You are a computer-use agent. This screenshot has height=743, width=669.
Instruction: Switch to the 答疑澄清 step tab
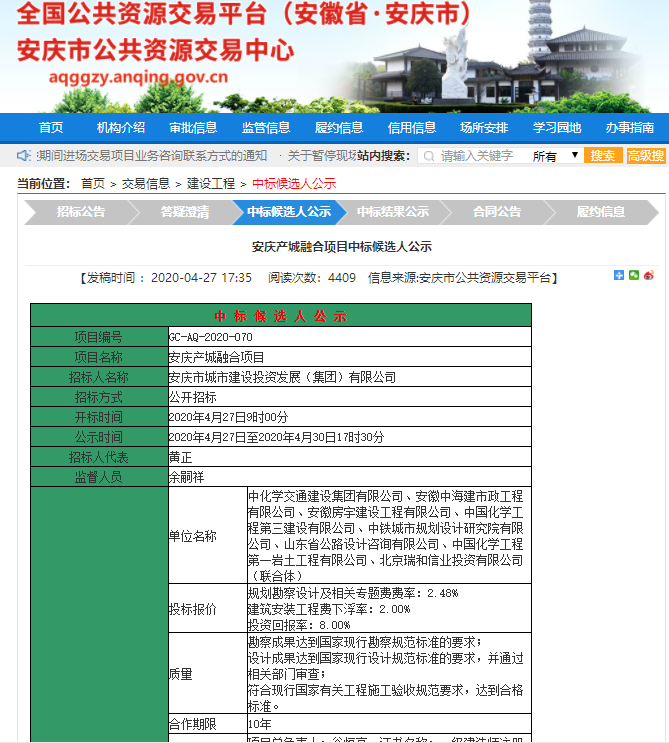(x=185, y=212)
